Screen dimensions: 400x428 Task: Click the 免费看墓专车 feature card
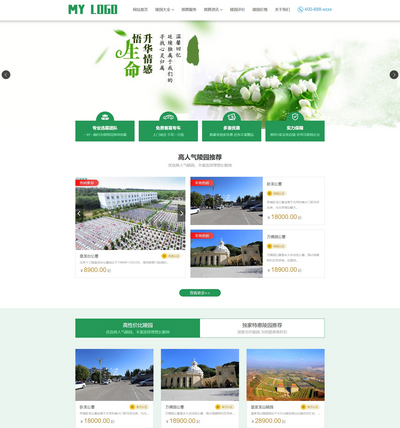coord(168,131)
